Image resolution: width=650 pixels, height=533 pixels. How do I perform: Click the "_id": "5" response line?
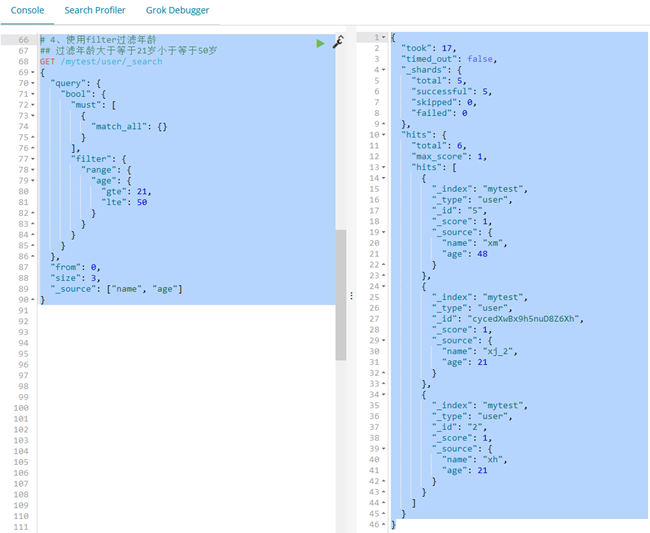[459, 211]
